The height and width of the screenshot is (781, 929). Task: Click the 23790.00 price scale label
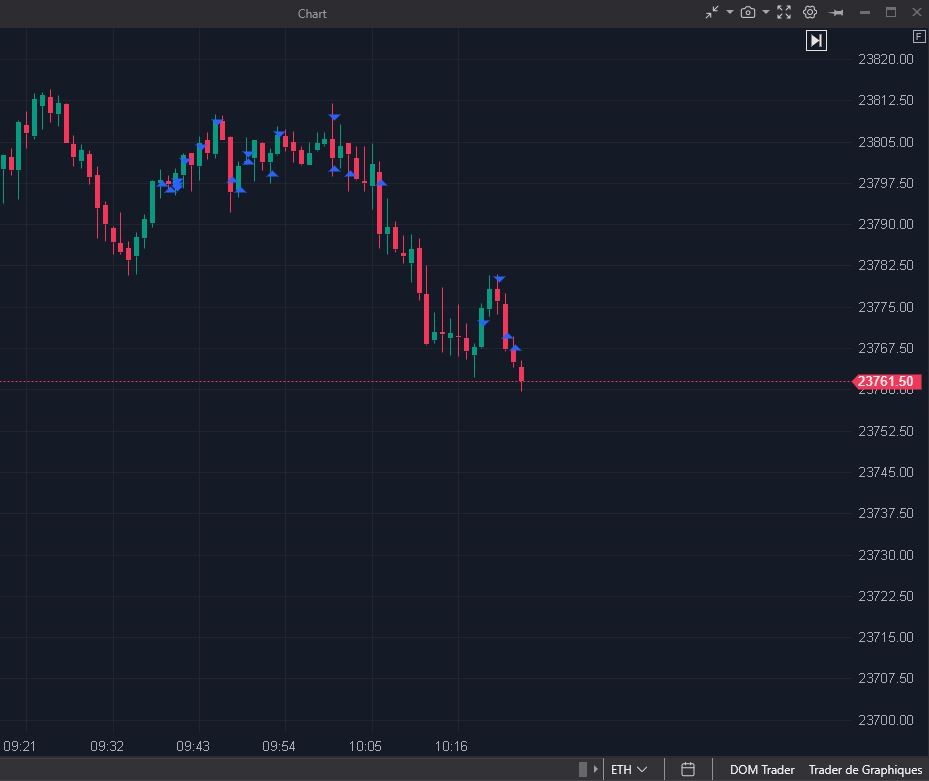[886, 225]
